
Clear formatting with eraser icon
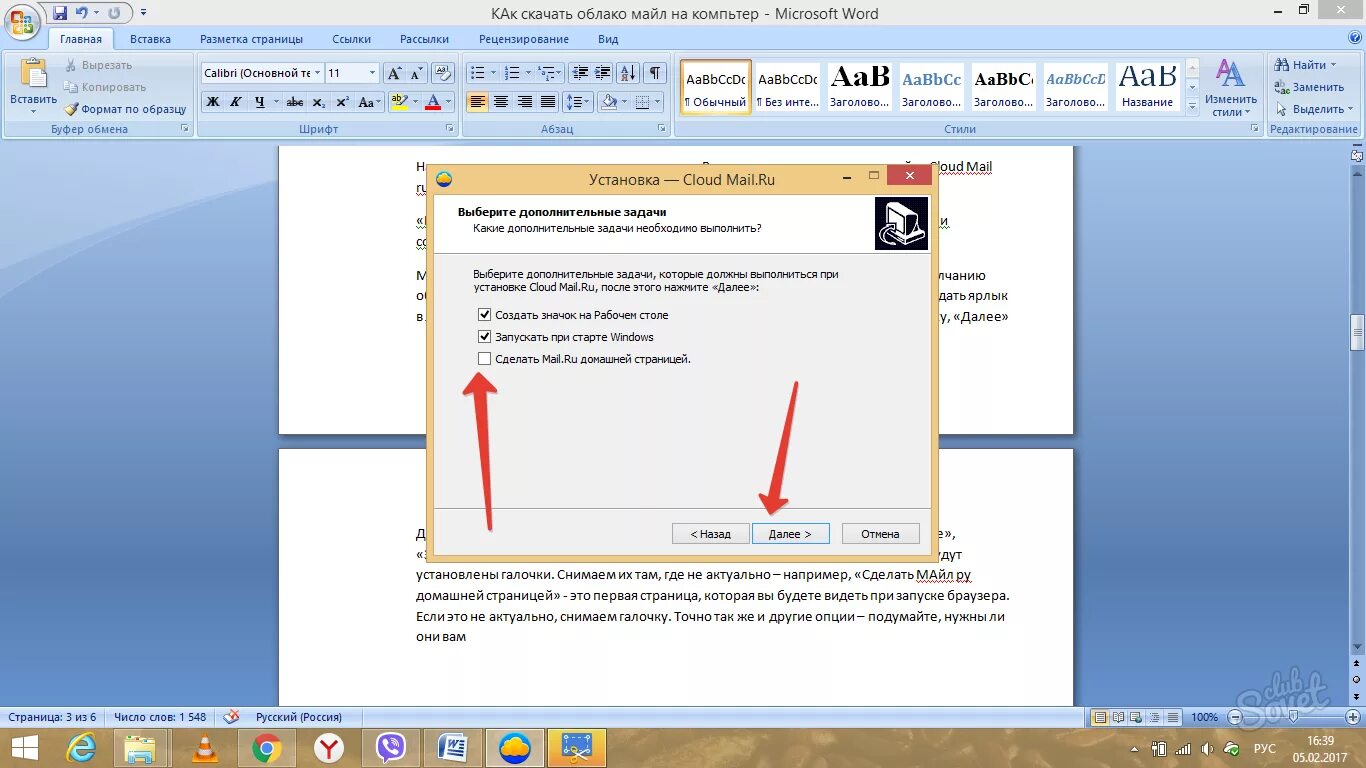[x=445, y=73]
